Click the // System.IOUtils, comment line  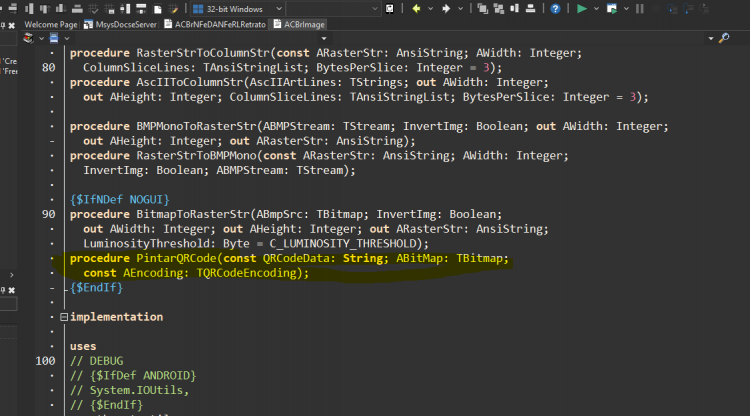130,390
